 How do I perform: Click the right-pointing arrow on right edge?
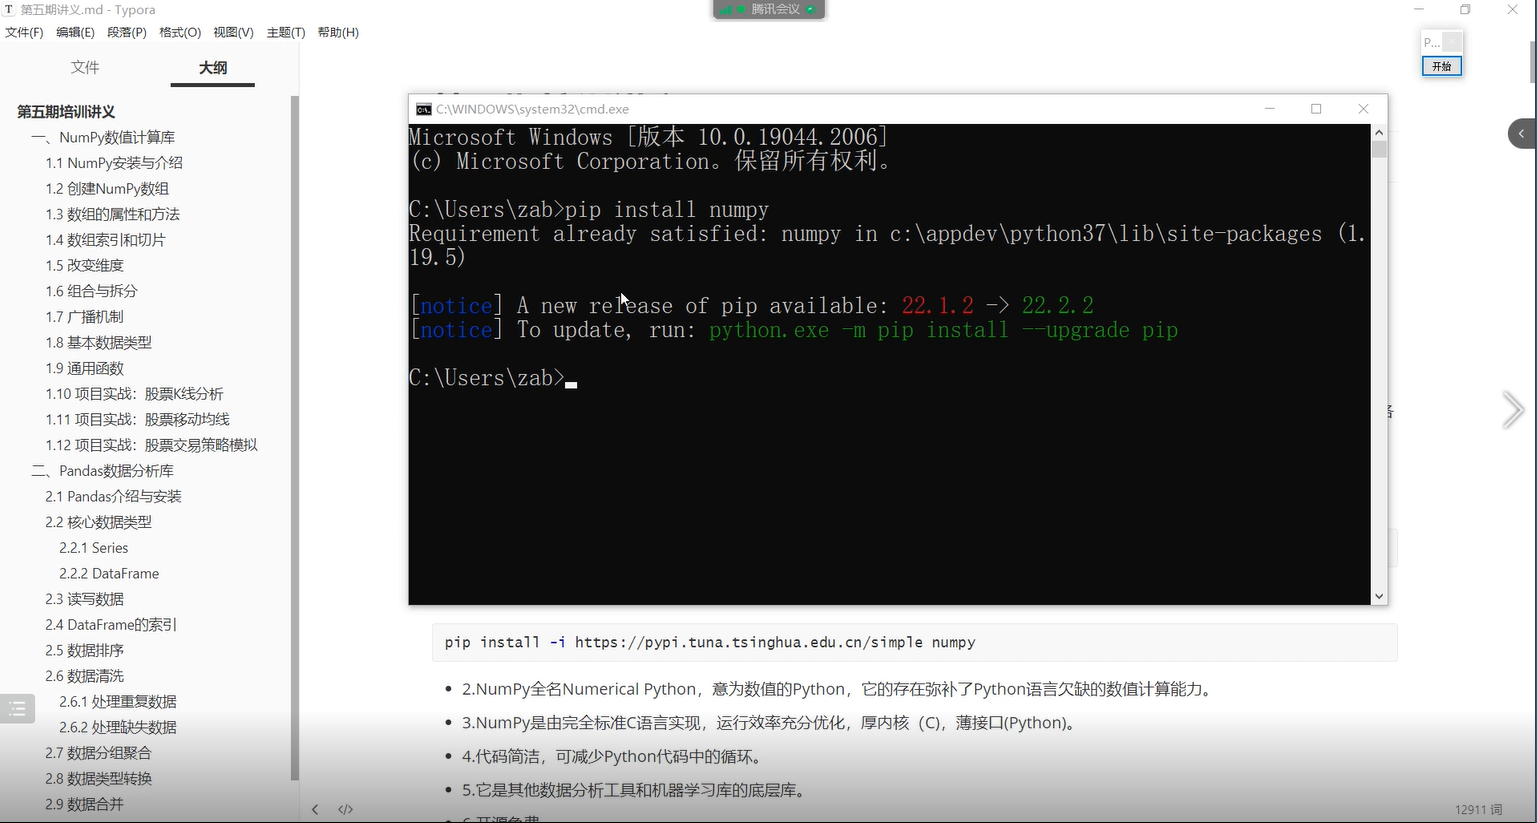tap(1513, 410)
